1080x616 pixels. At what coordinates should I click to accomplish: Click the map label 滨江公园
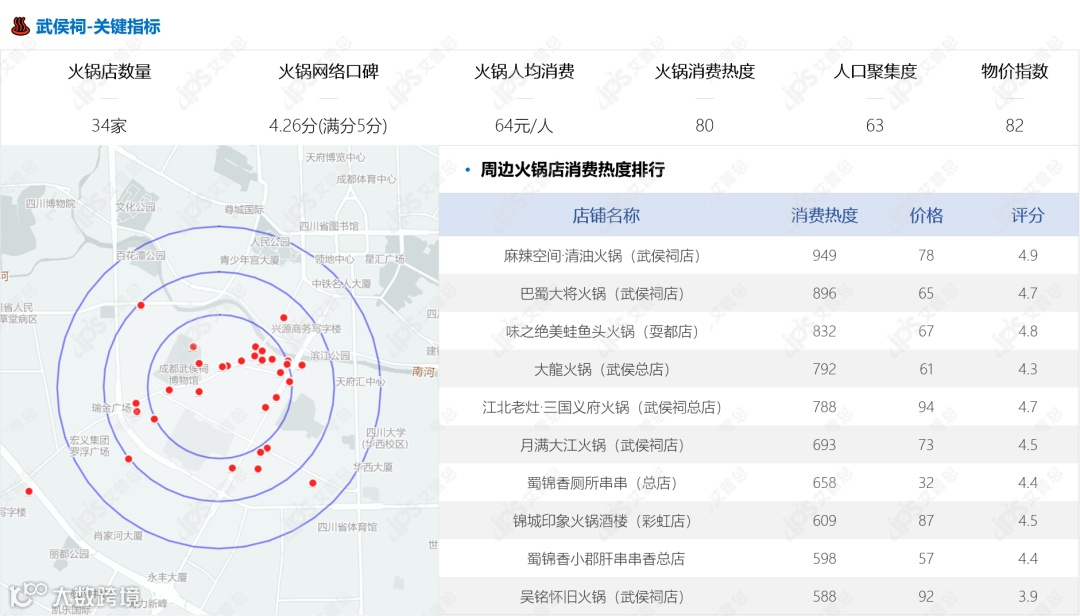click(330, 356)
